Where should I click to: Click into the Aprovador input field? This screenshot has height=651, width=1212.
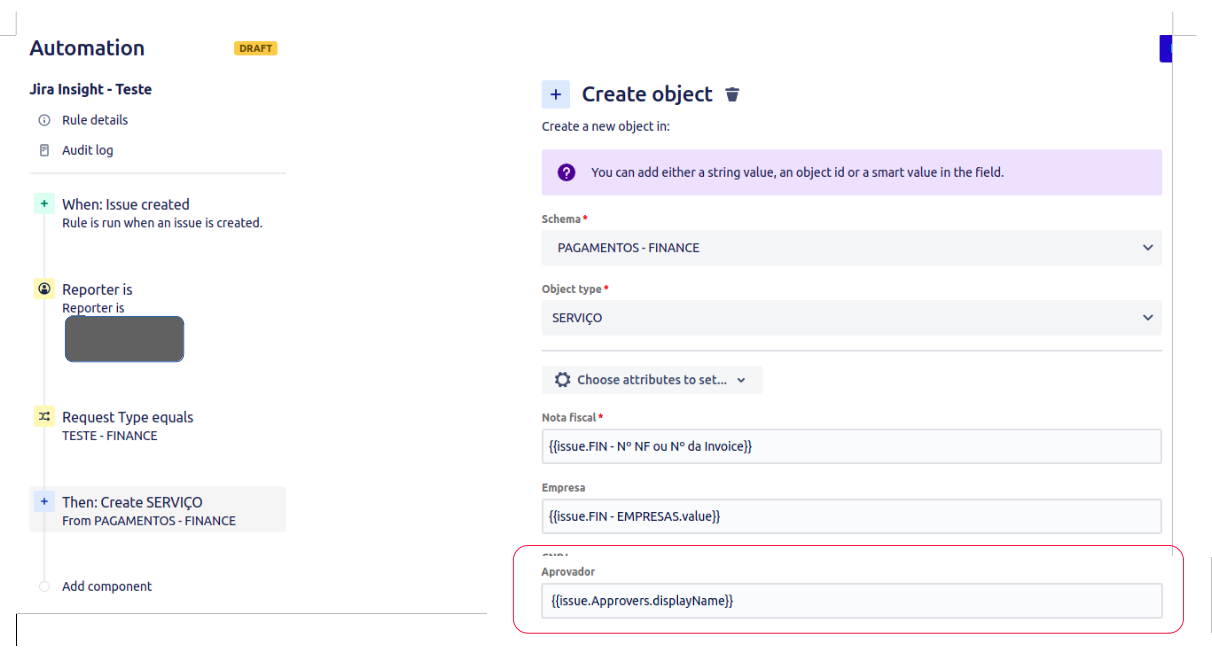(852, 601)
